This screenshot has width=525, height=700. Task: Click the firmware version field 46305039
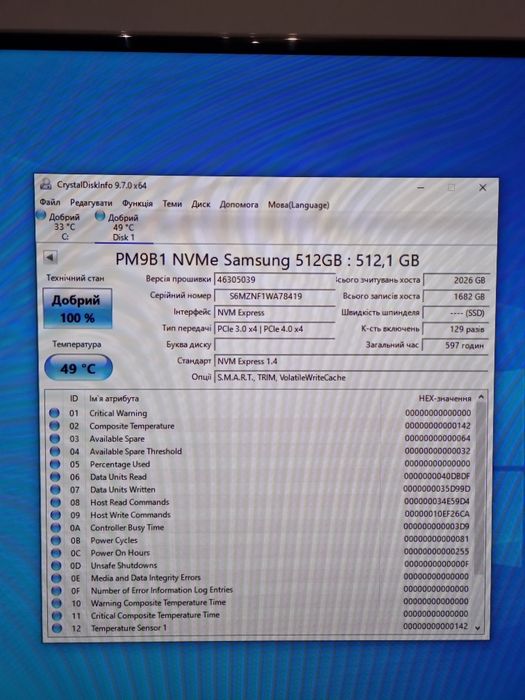275,280
